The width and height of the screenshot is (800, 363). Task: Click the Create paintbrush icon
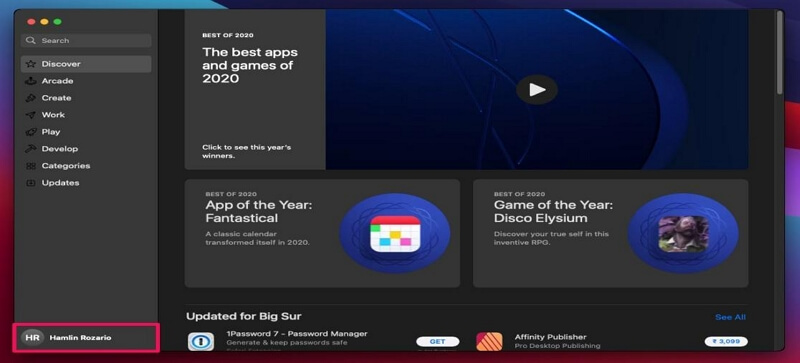pos(31,98)
